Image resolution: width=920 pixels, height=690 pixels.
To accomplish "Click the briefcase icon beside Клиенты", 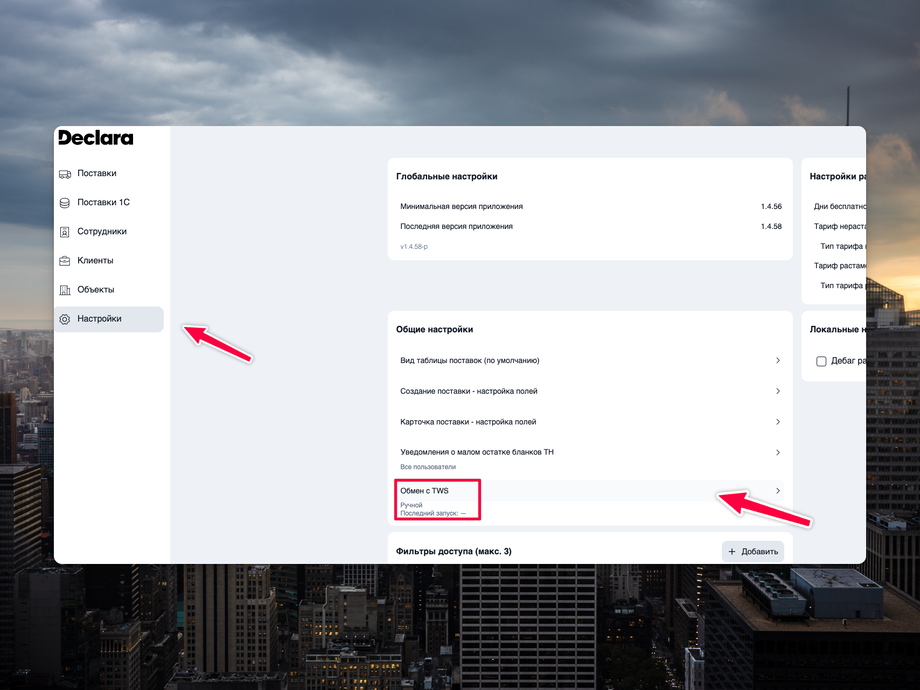I will tap(65, 261).
